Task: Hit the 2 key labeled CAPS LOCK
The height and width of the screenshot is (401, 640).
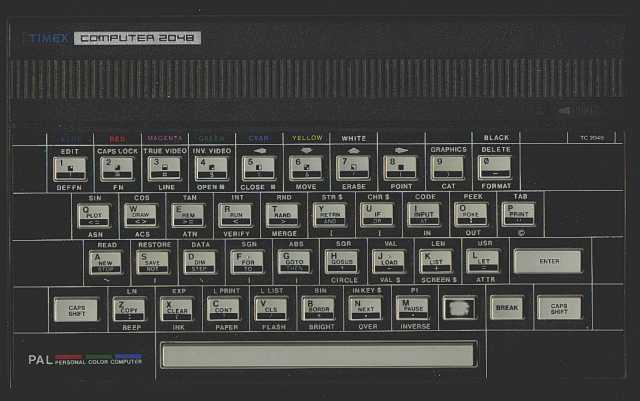Action: pos(117,169)
